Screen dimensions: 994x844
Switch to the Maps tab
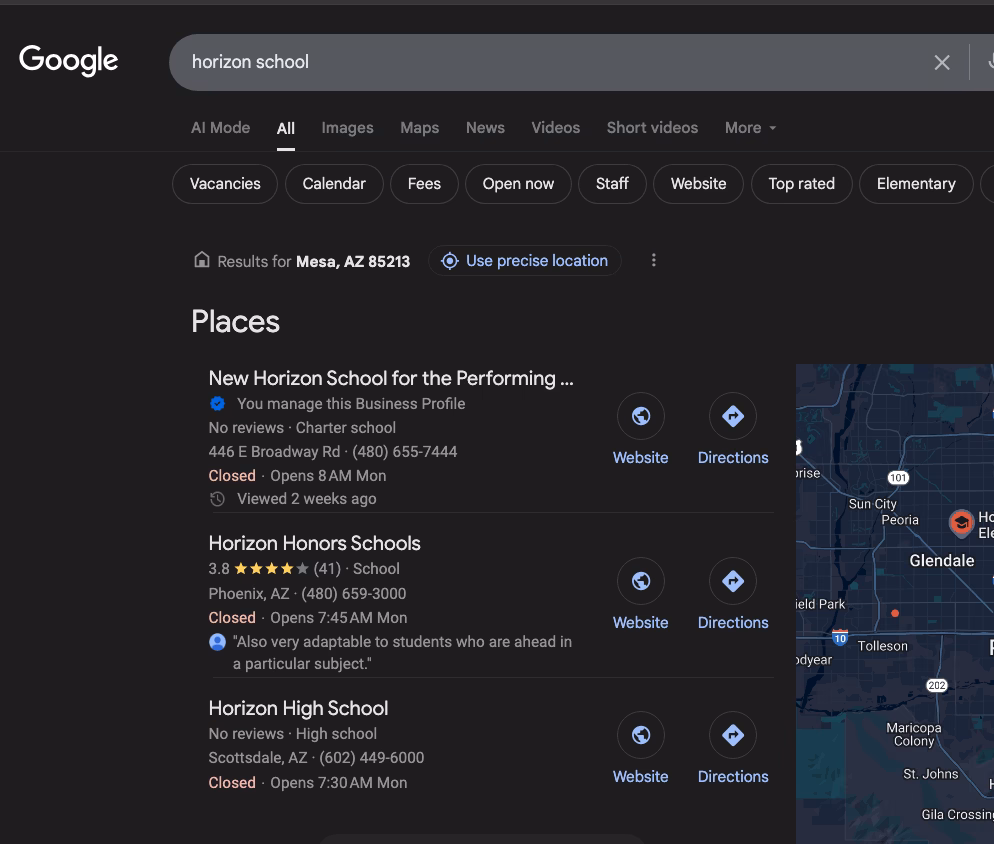[419, 128]
